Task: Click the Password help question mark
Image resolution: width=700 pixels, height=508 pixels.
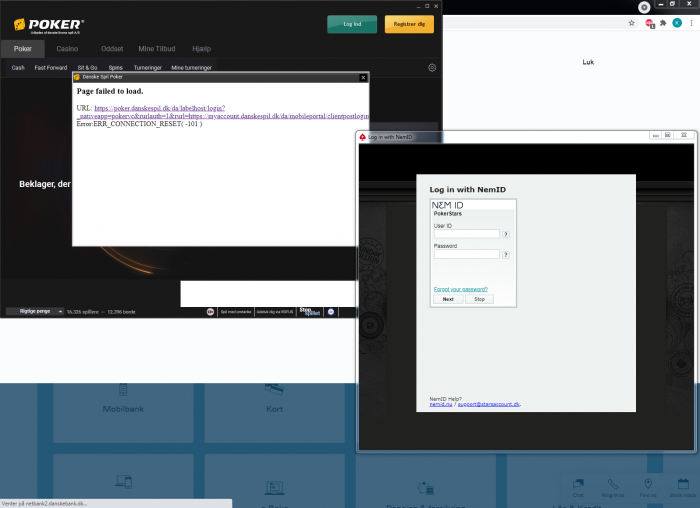Action: coord(506,254)
